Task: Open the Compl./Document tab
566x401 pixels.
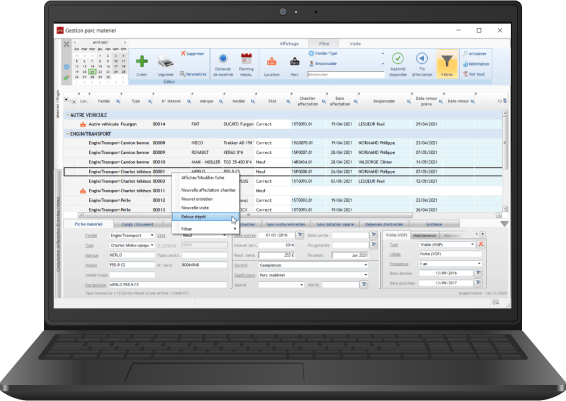Action: tap(137, 224)
